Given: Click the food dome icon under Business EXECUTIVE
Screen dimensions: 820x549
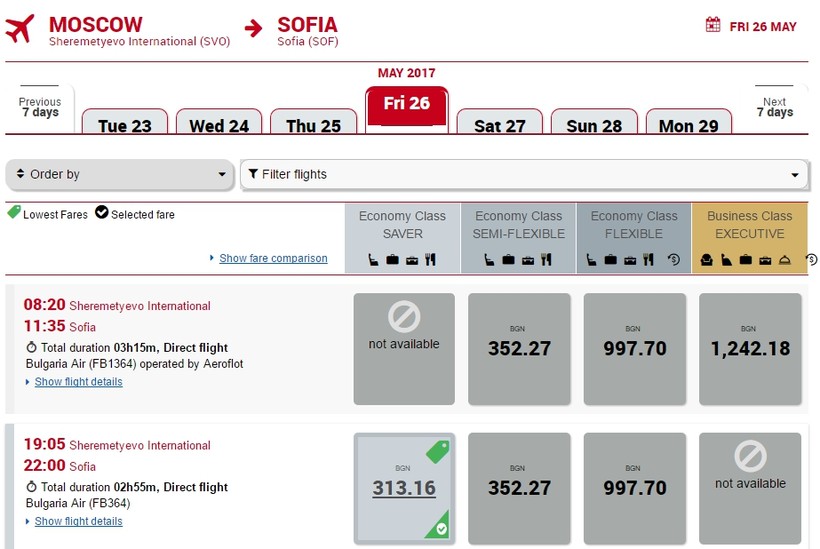Looking at the screenshot, I should click(x=784, y=260).
